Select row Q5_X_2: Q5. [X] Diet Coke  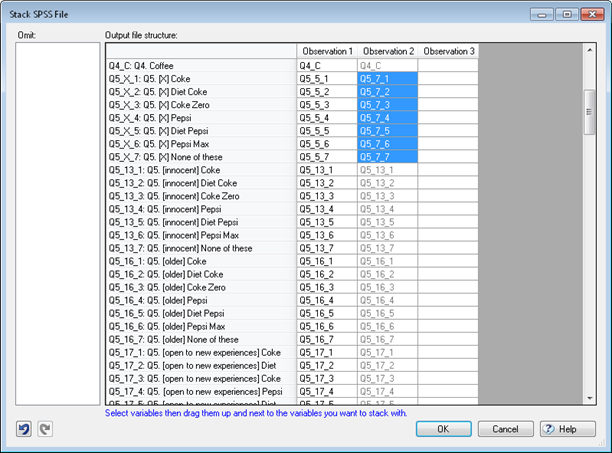click(x=201, y=92)
